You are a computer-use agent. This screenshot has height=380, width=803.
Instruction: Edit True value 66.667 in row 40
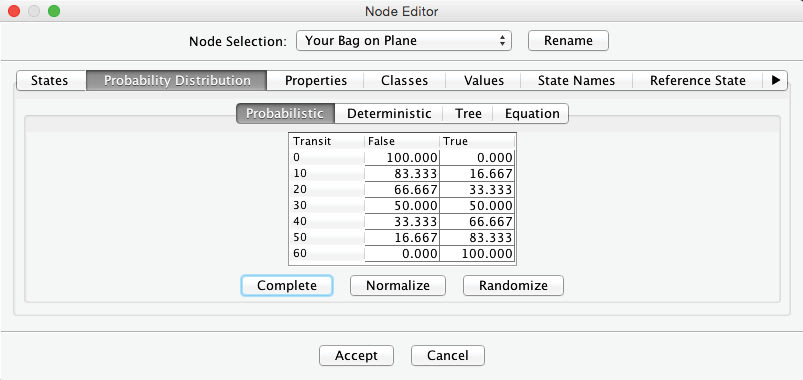click(477, 221)
